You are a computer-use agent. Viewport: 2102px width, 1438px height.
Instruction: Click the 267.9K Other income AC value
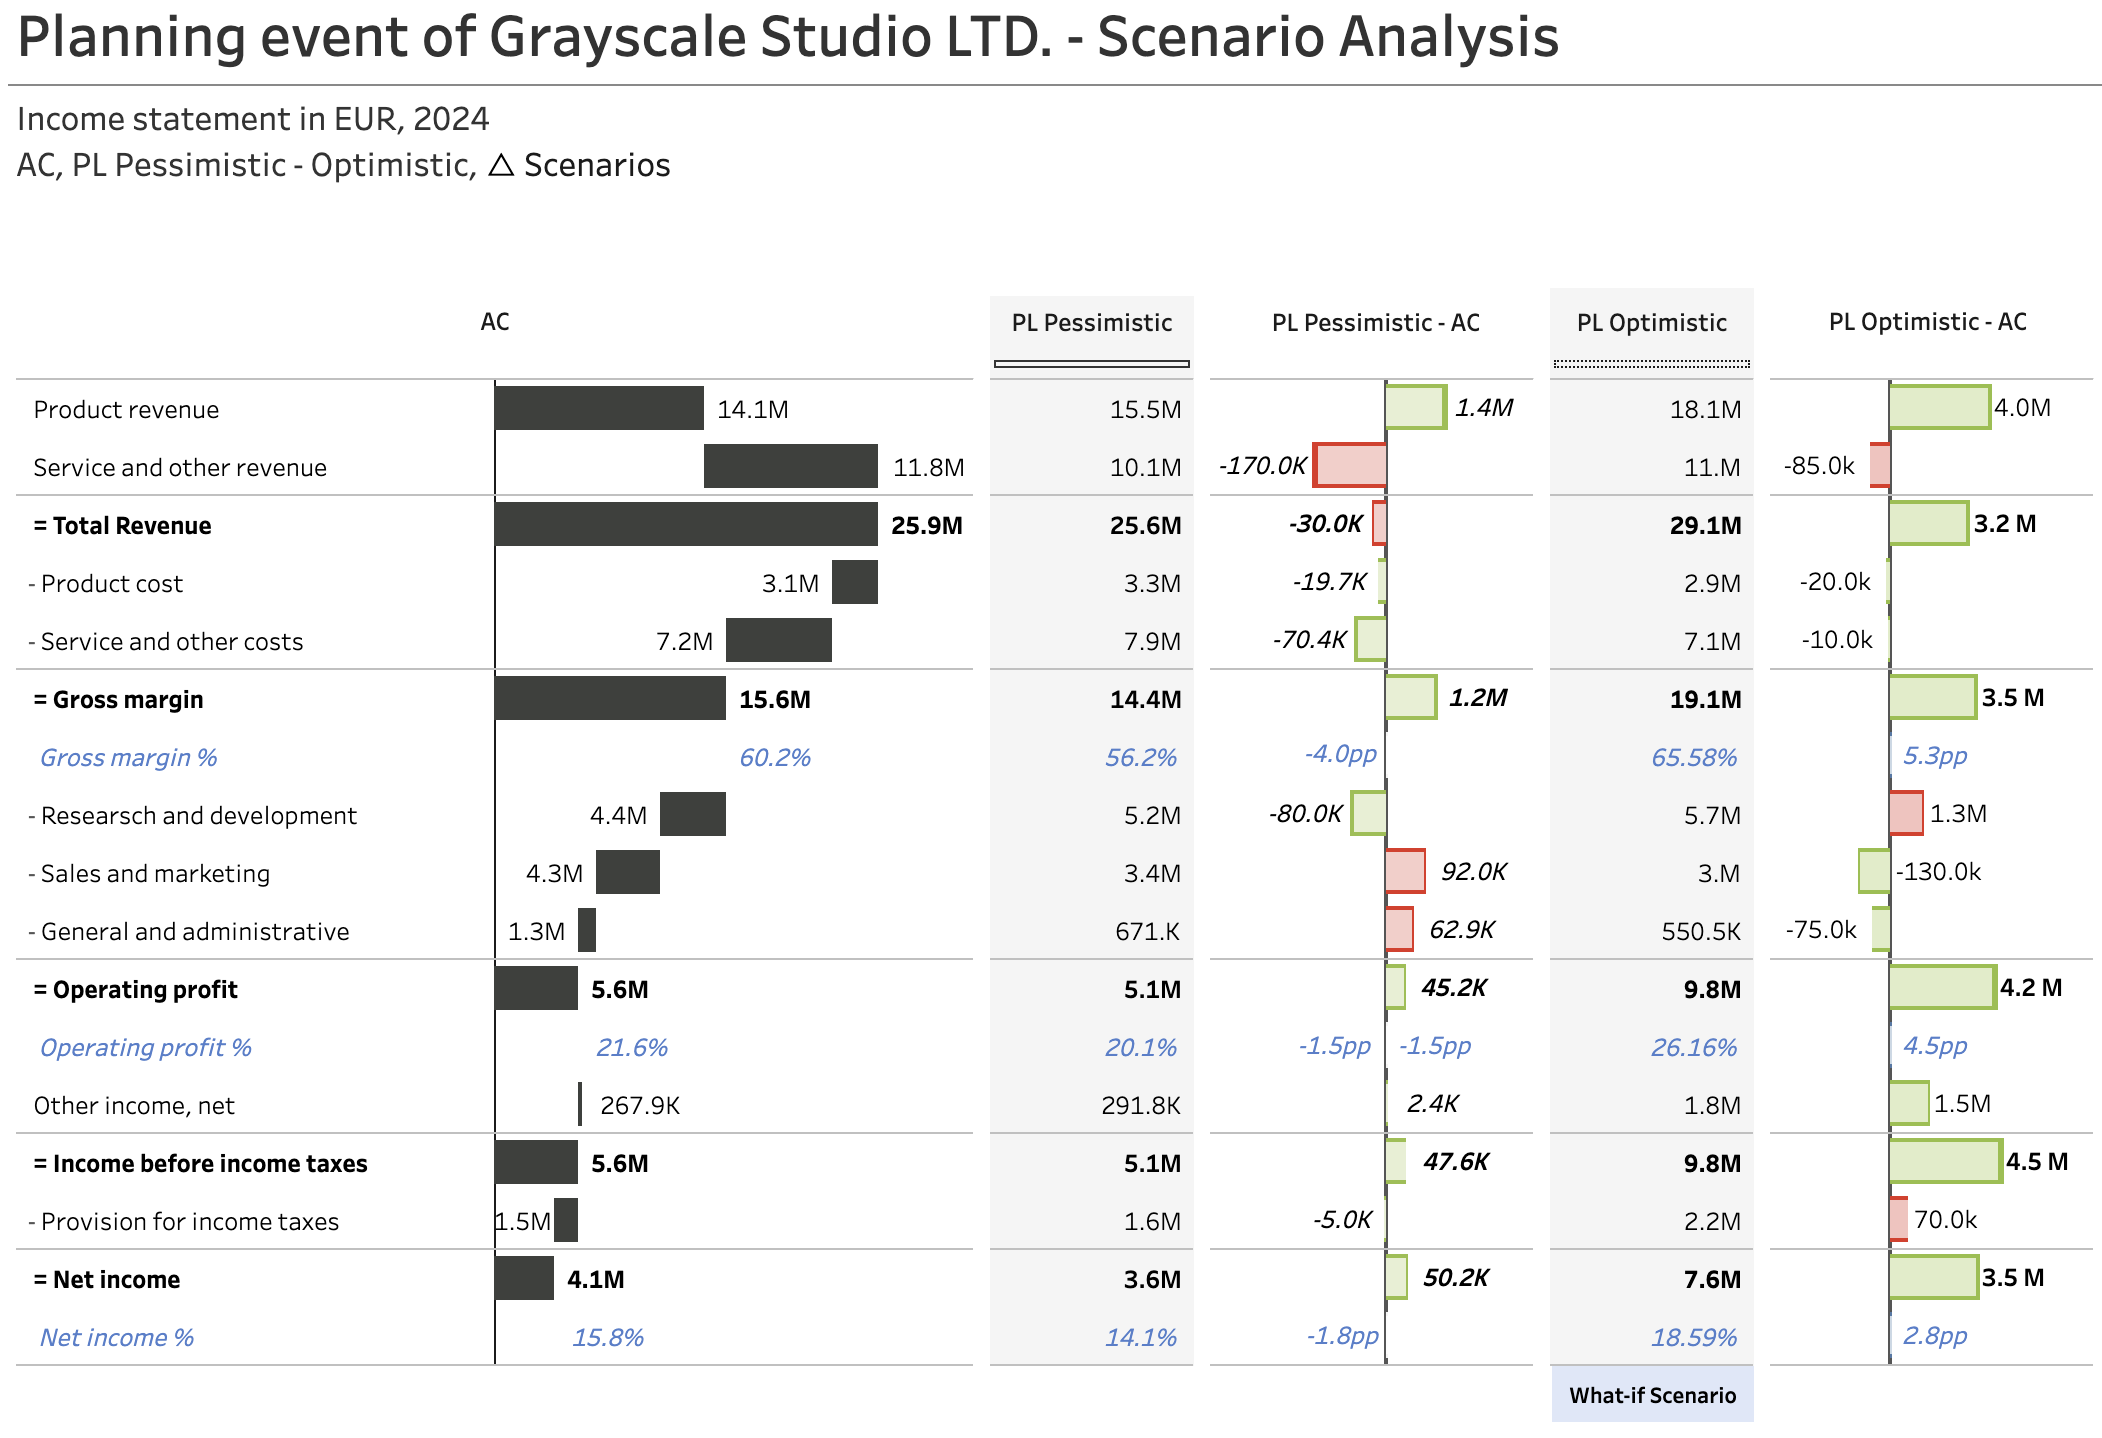[640, 1105]
